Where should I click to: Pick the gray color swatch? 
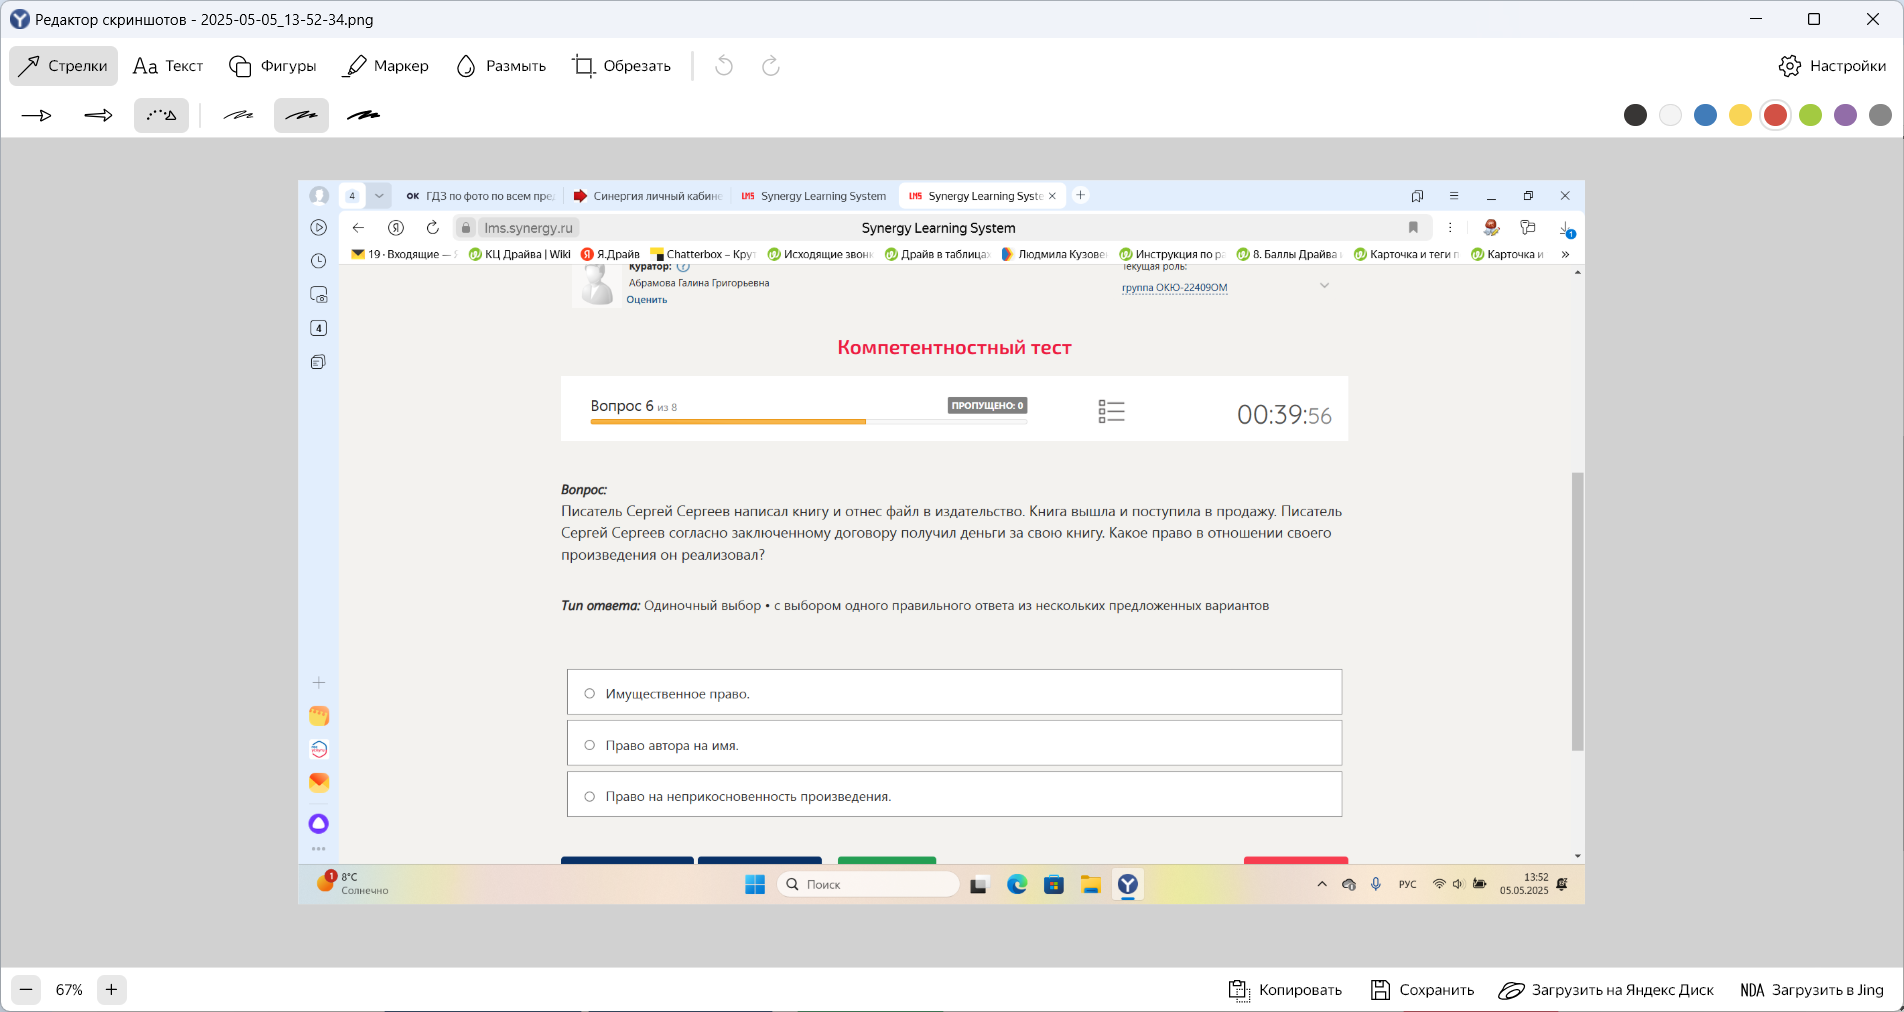click(1880, 115)
